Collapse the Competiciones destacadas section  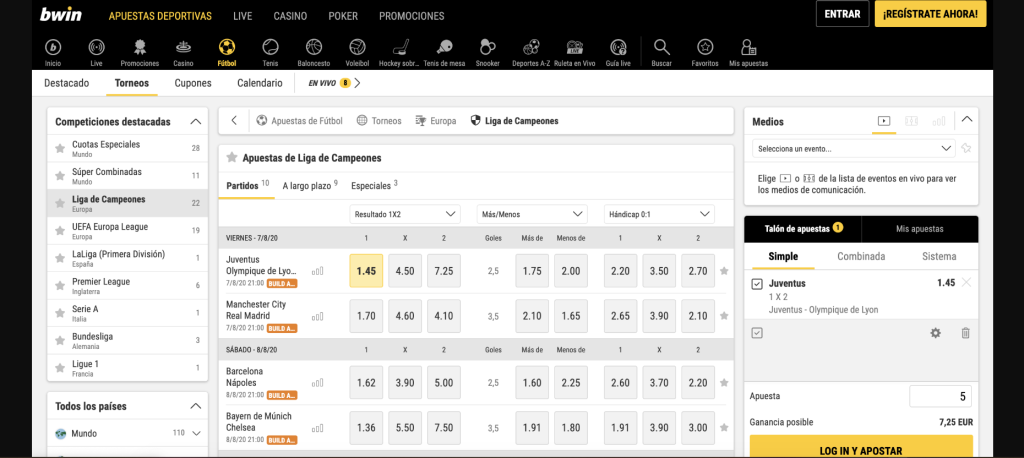(195, 122)
